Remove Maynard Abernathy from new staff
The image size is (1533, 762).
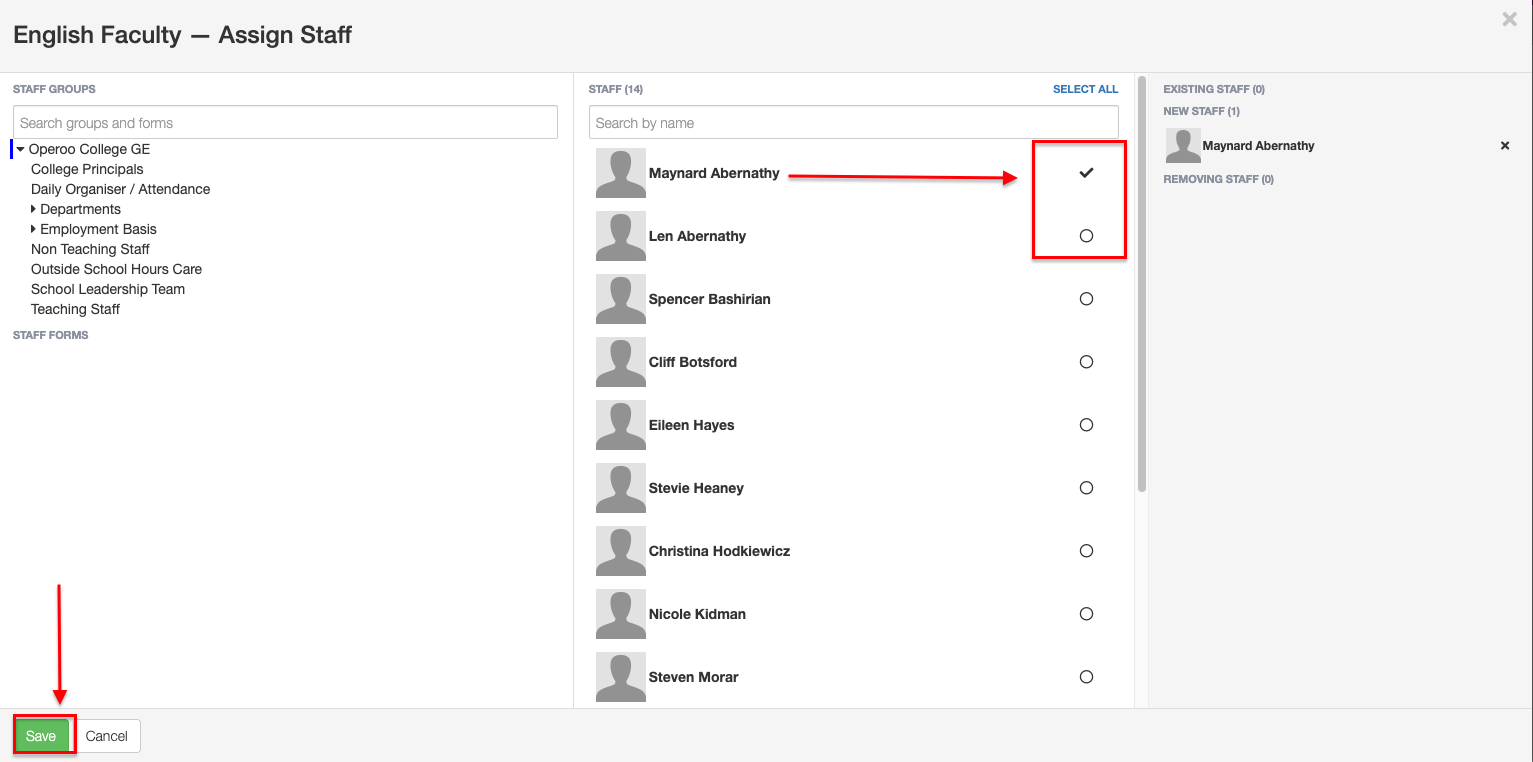click(x=1504, y=146)
